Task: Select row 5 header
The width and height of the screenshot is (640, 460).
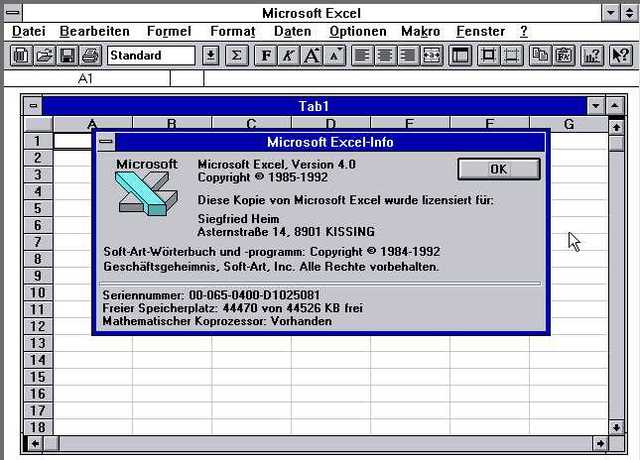Action: coord(38,208)
